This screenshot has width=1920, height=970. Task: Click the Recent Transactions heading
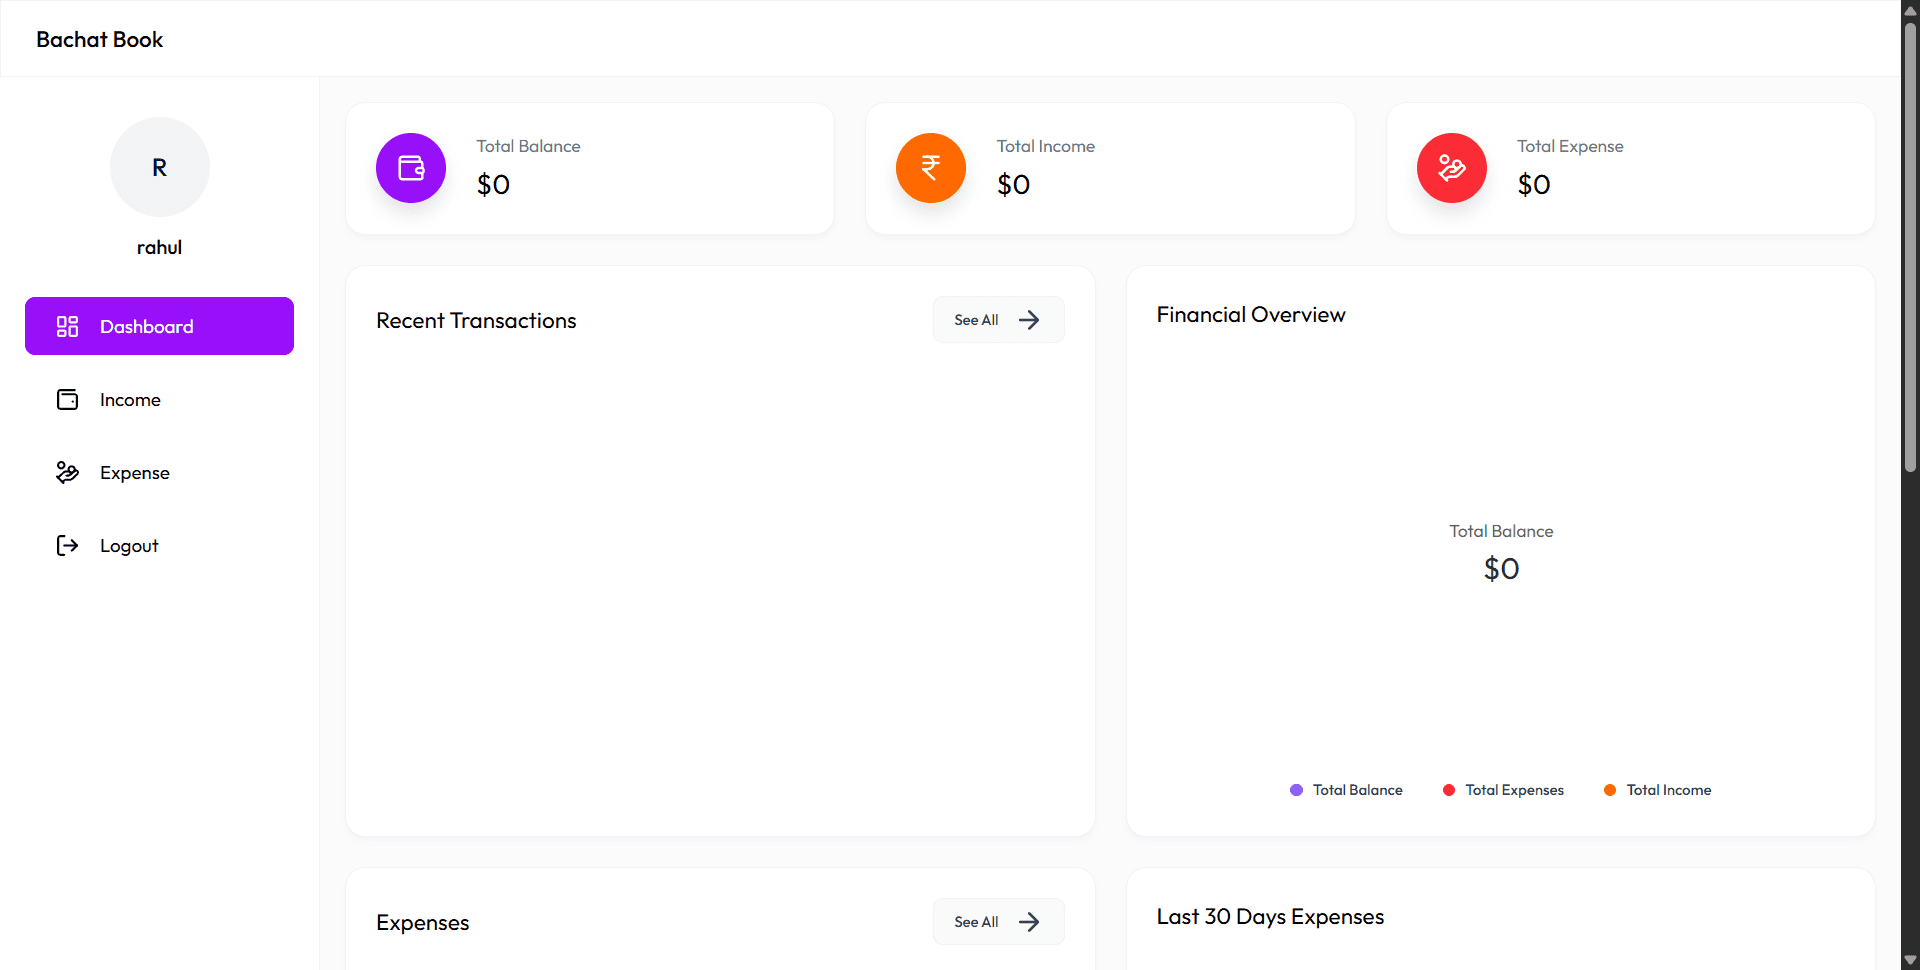click(x=476, y=320)
